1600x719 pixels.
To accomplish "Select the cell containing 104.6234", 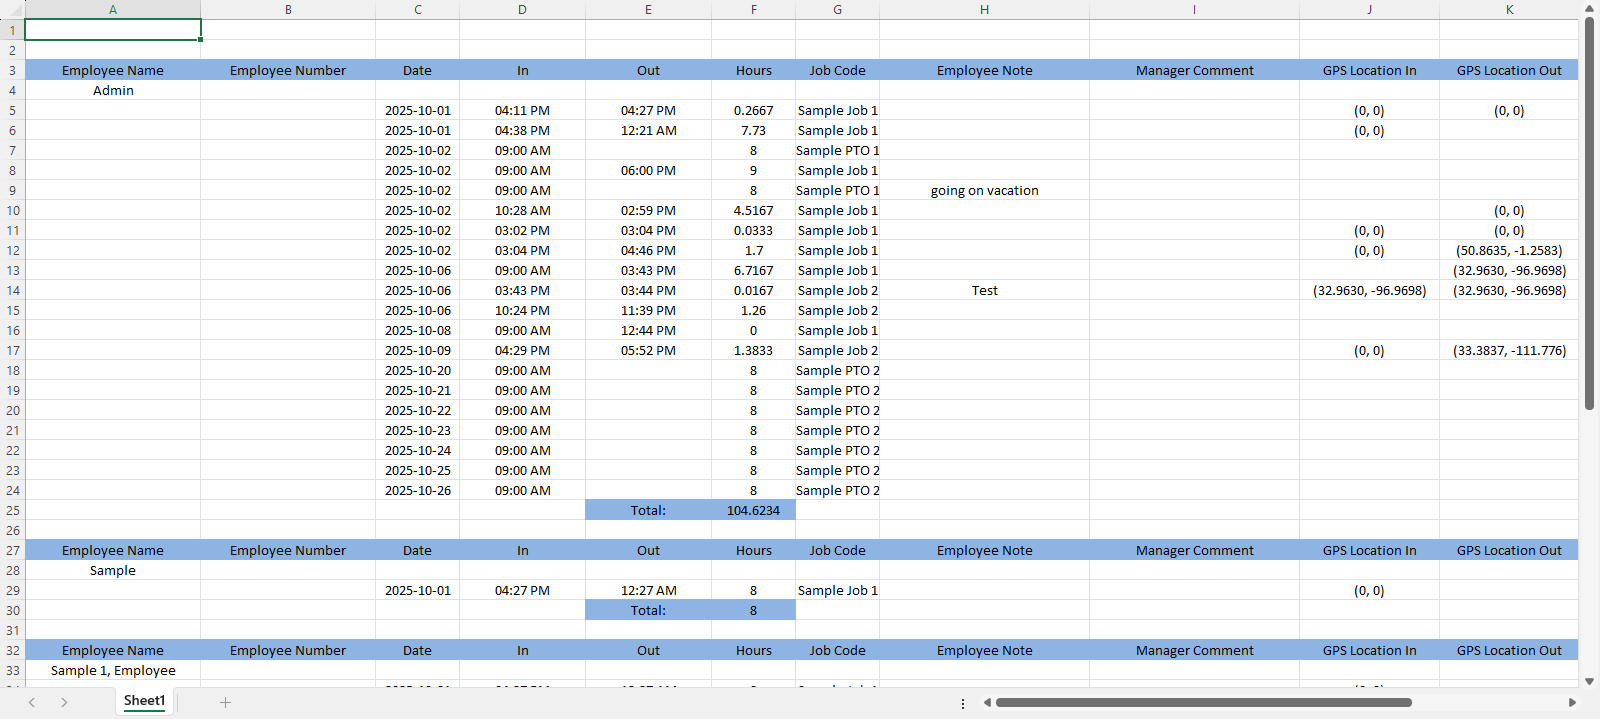I will pos(753,510).
